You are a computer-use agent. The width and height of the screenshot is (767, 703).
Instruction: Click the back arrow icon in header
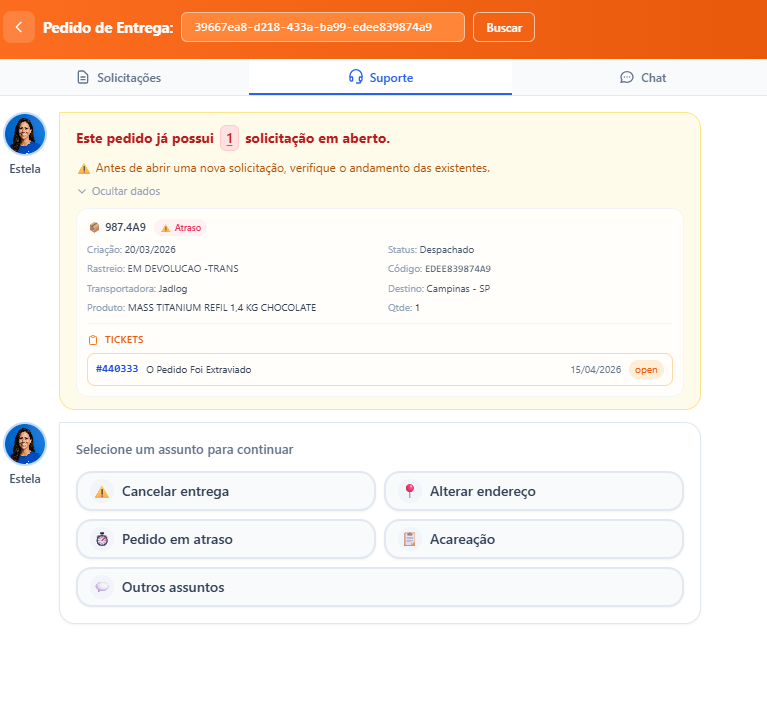point(19,27)
